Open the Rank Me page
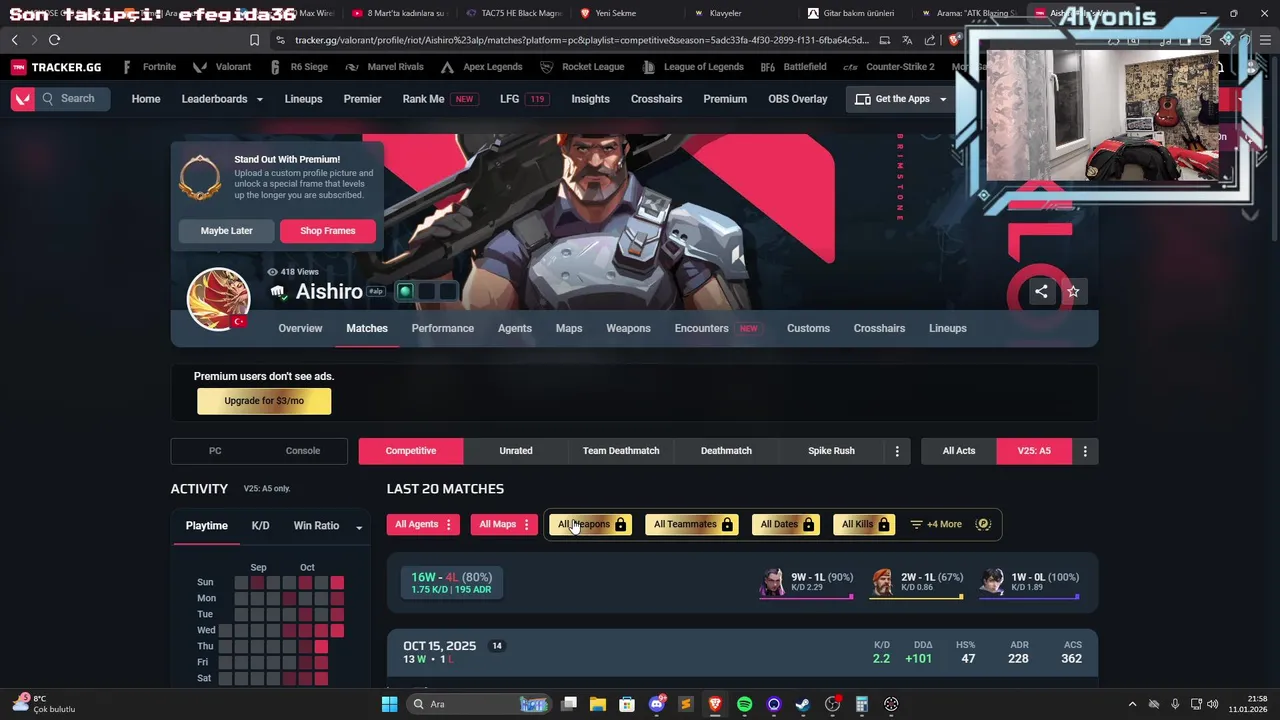This screenshot has height=720, width=1280. 439,99
